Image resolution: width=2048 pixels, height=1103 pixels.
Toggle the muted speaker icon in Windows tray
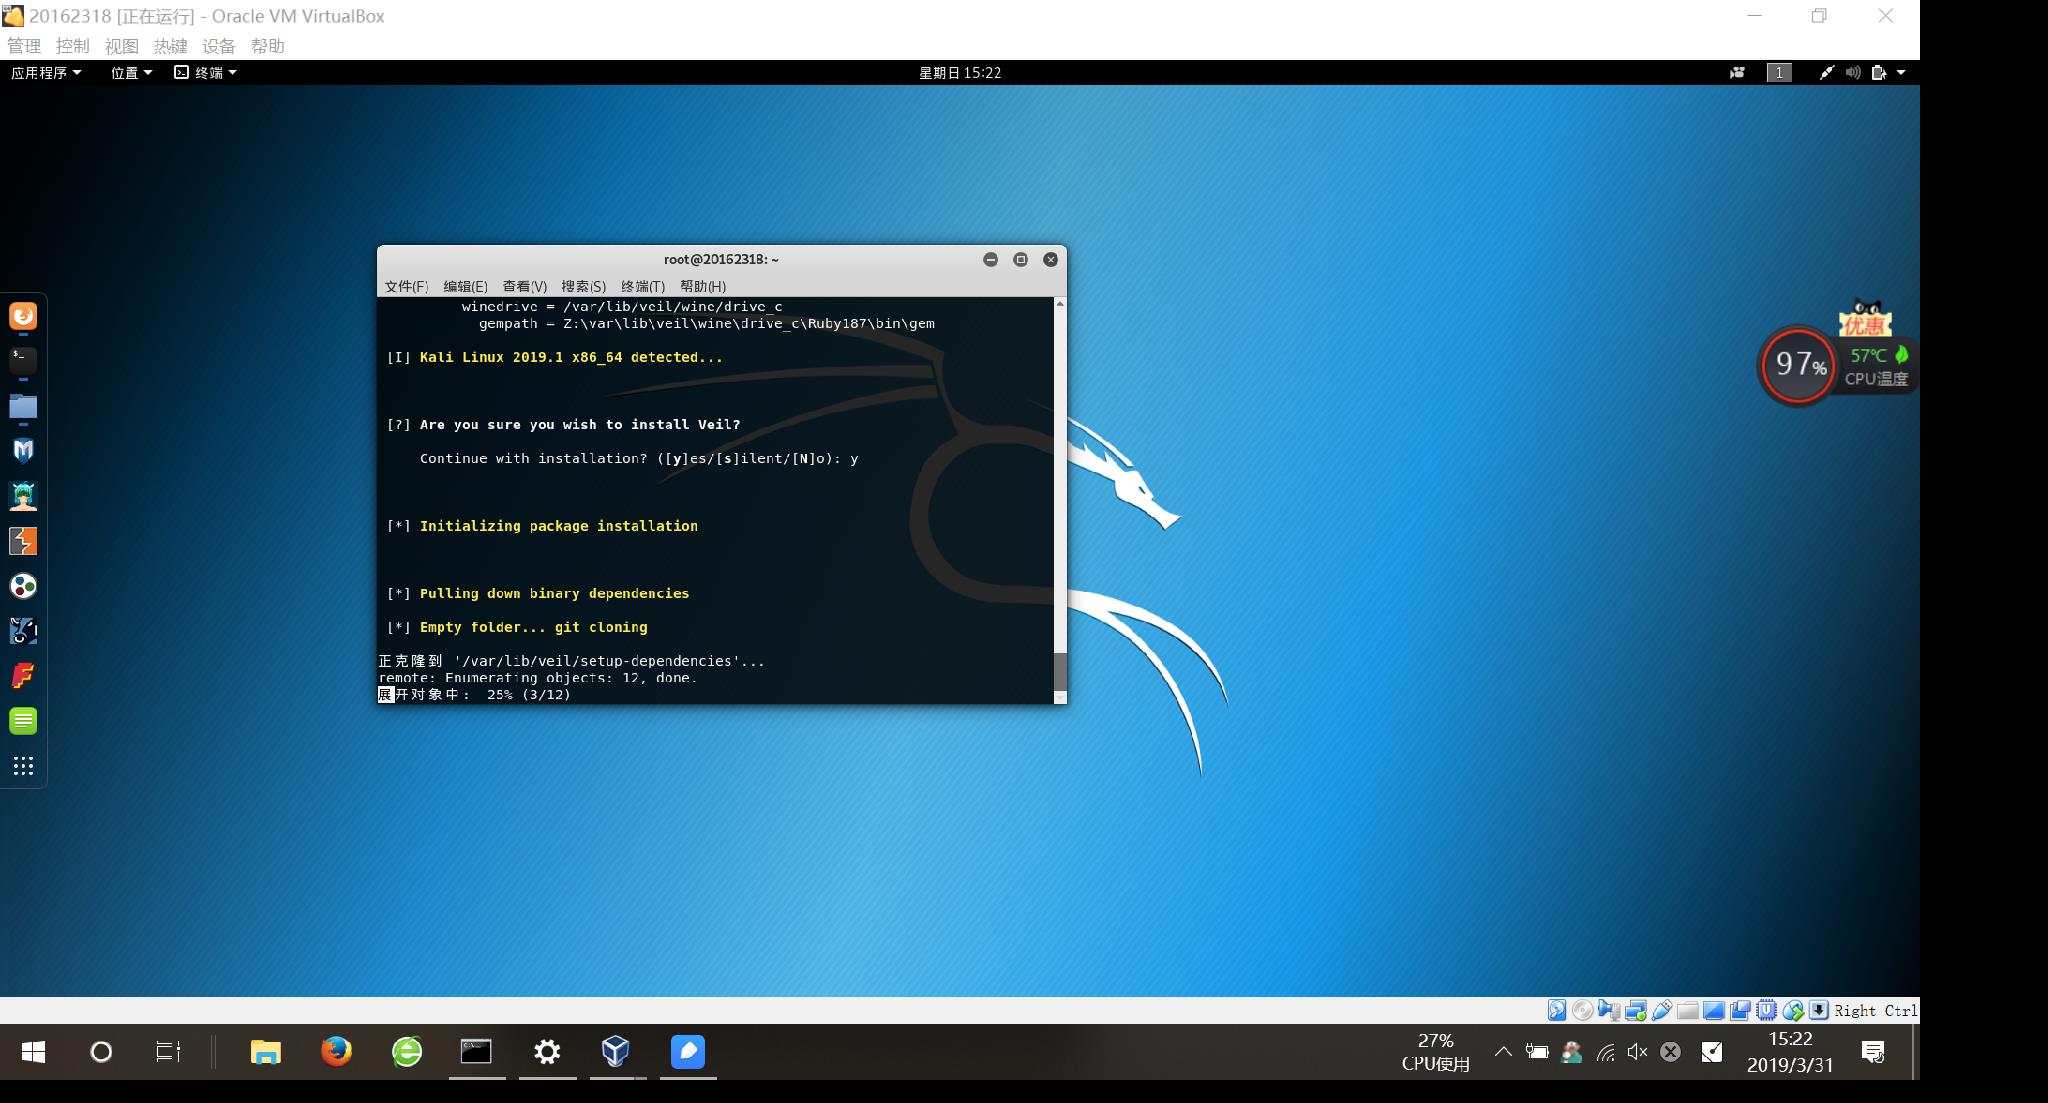coord(1637,1051)
